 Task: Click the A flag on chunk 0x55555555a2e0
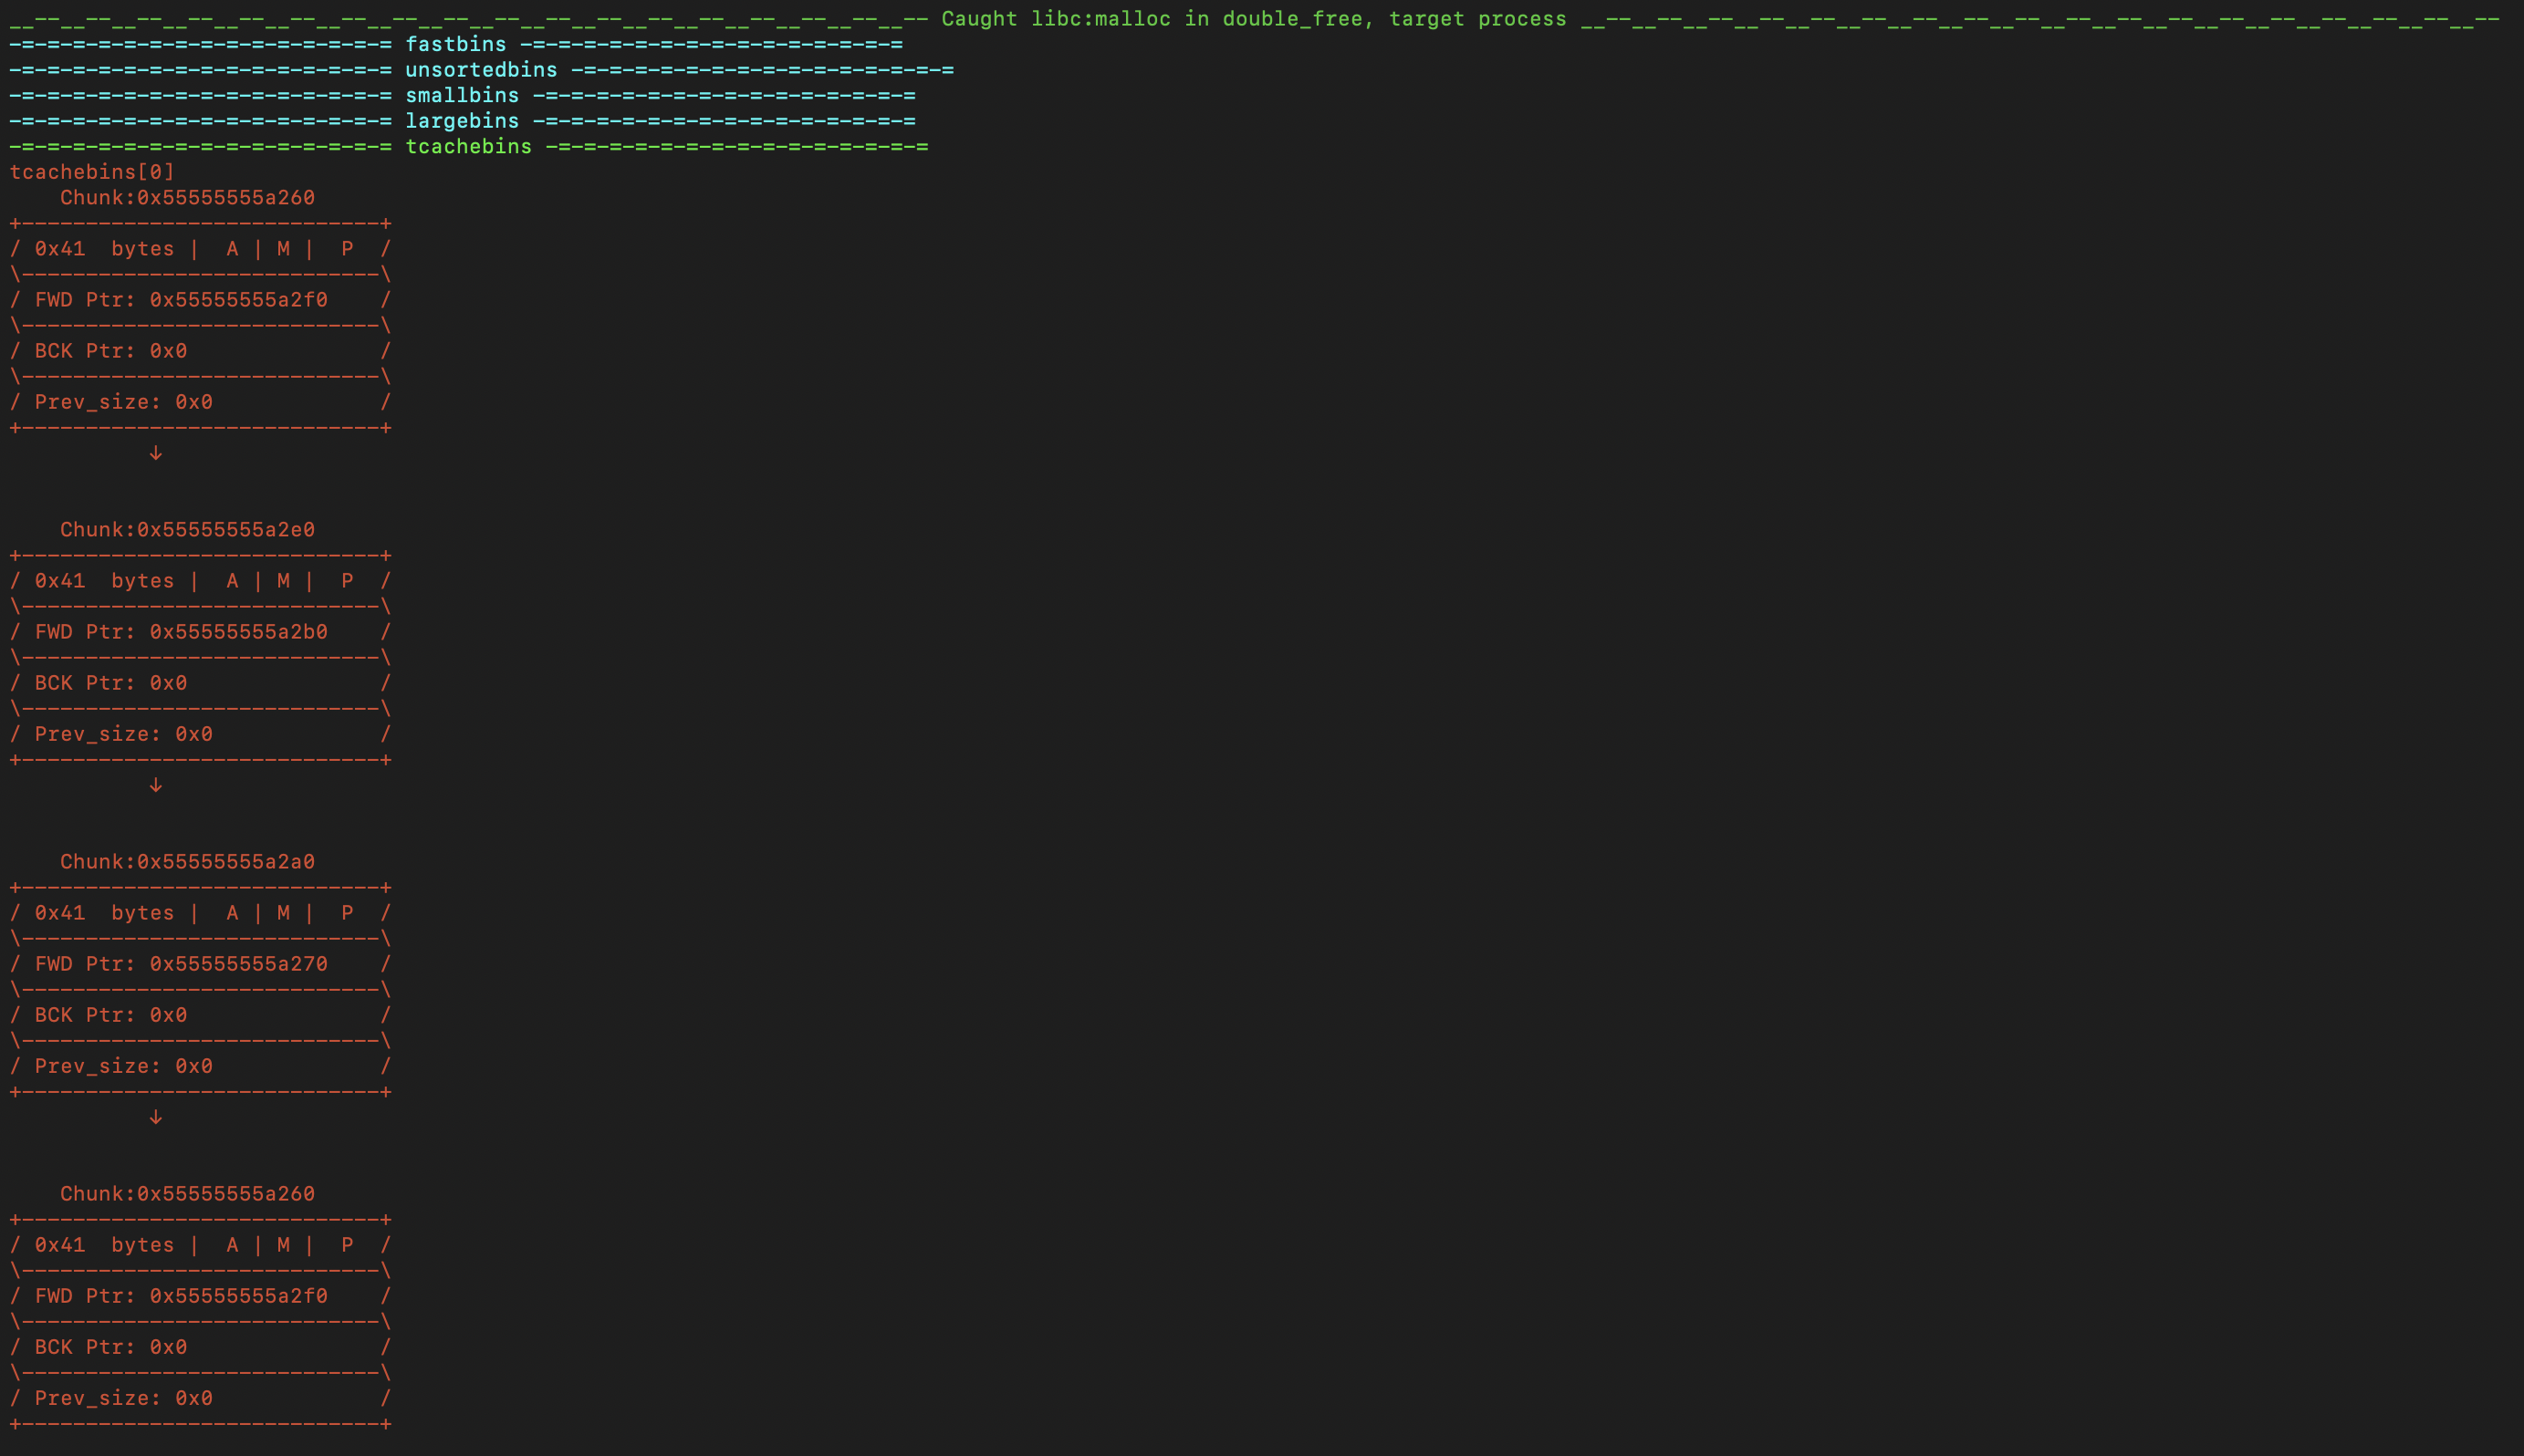click(231, 580)
